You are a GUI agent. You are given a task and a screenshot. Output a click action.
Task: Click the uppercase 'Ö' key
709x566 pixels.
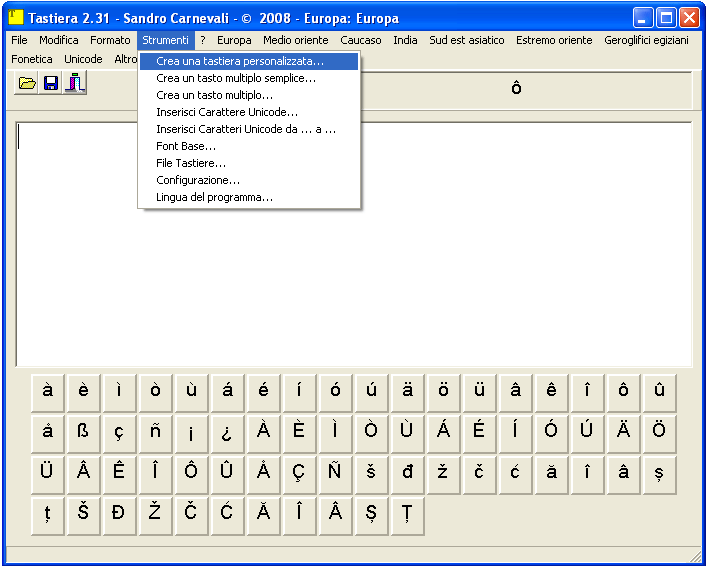point(659,433)
